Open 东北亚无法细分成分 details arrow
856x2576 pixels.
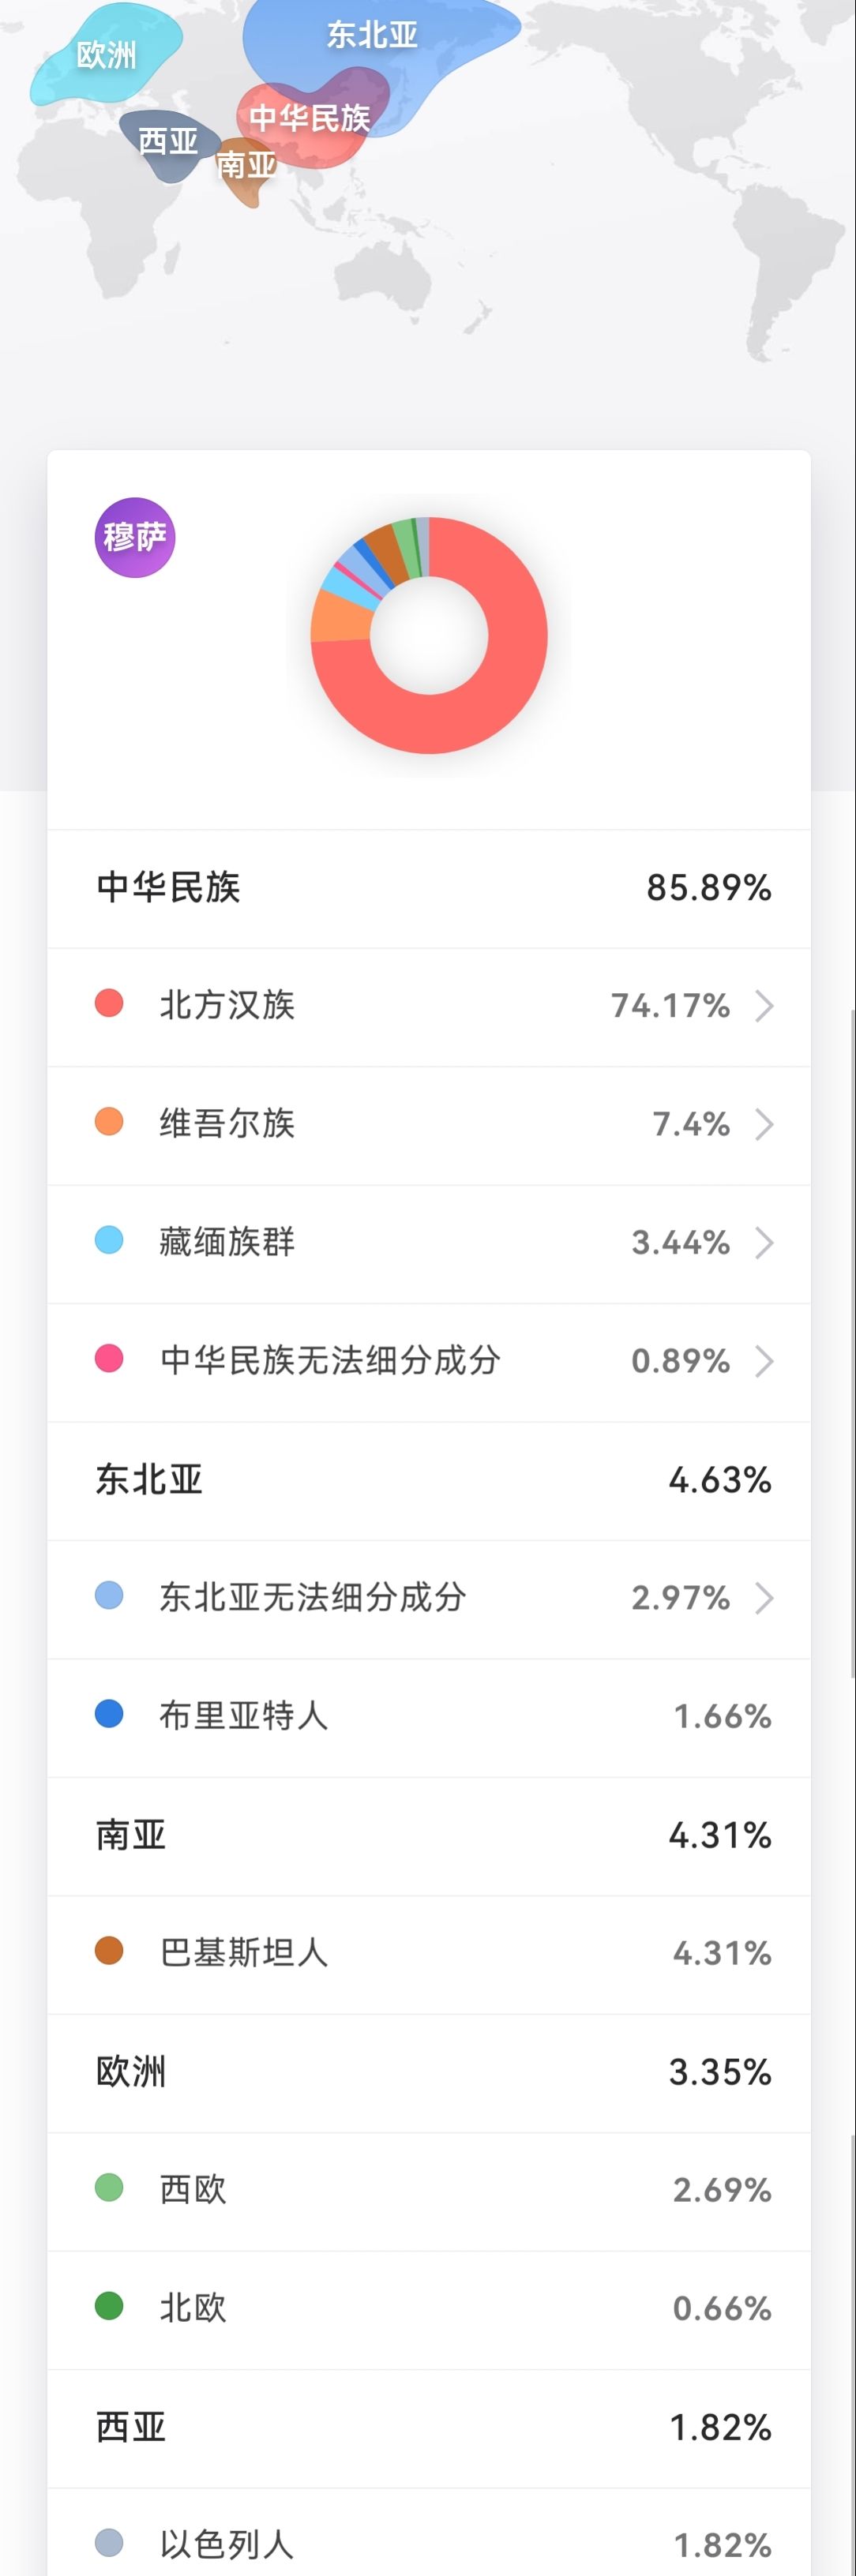[764, 1598]
